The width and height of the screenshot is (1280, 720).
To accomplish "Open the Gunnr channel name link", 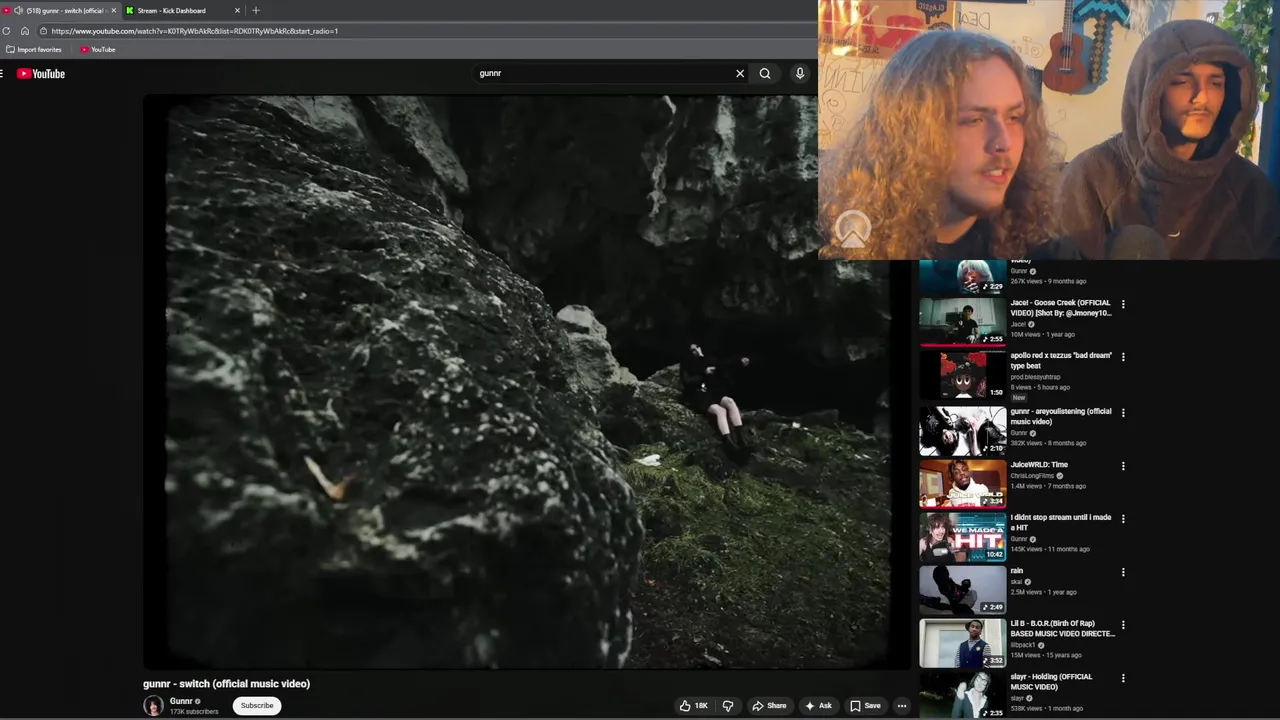I will 181,701.
